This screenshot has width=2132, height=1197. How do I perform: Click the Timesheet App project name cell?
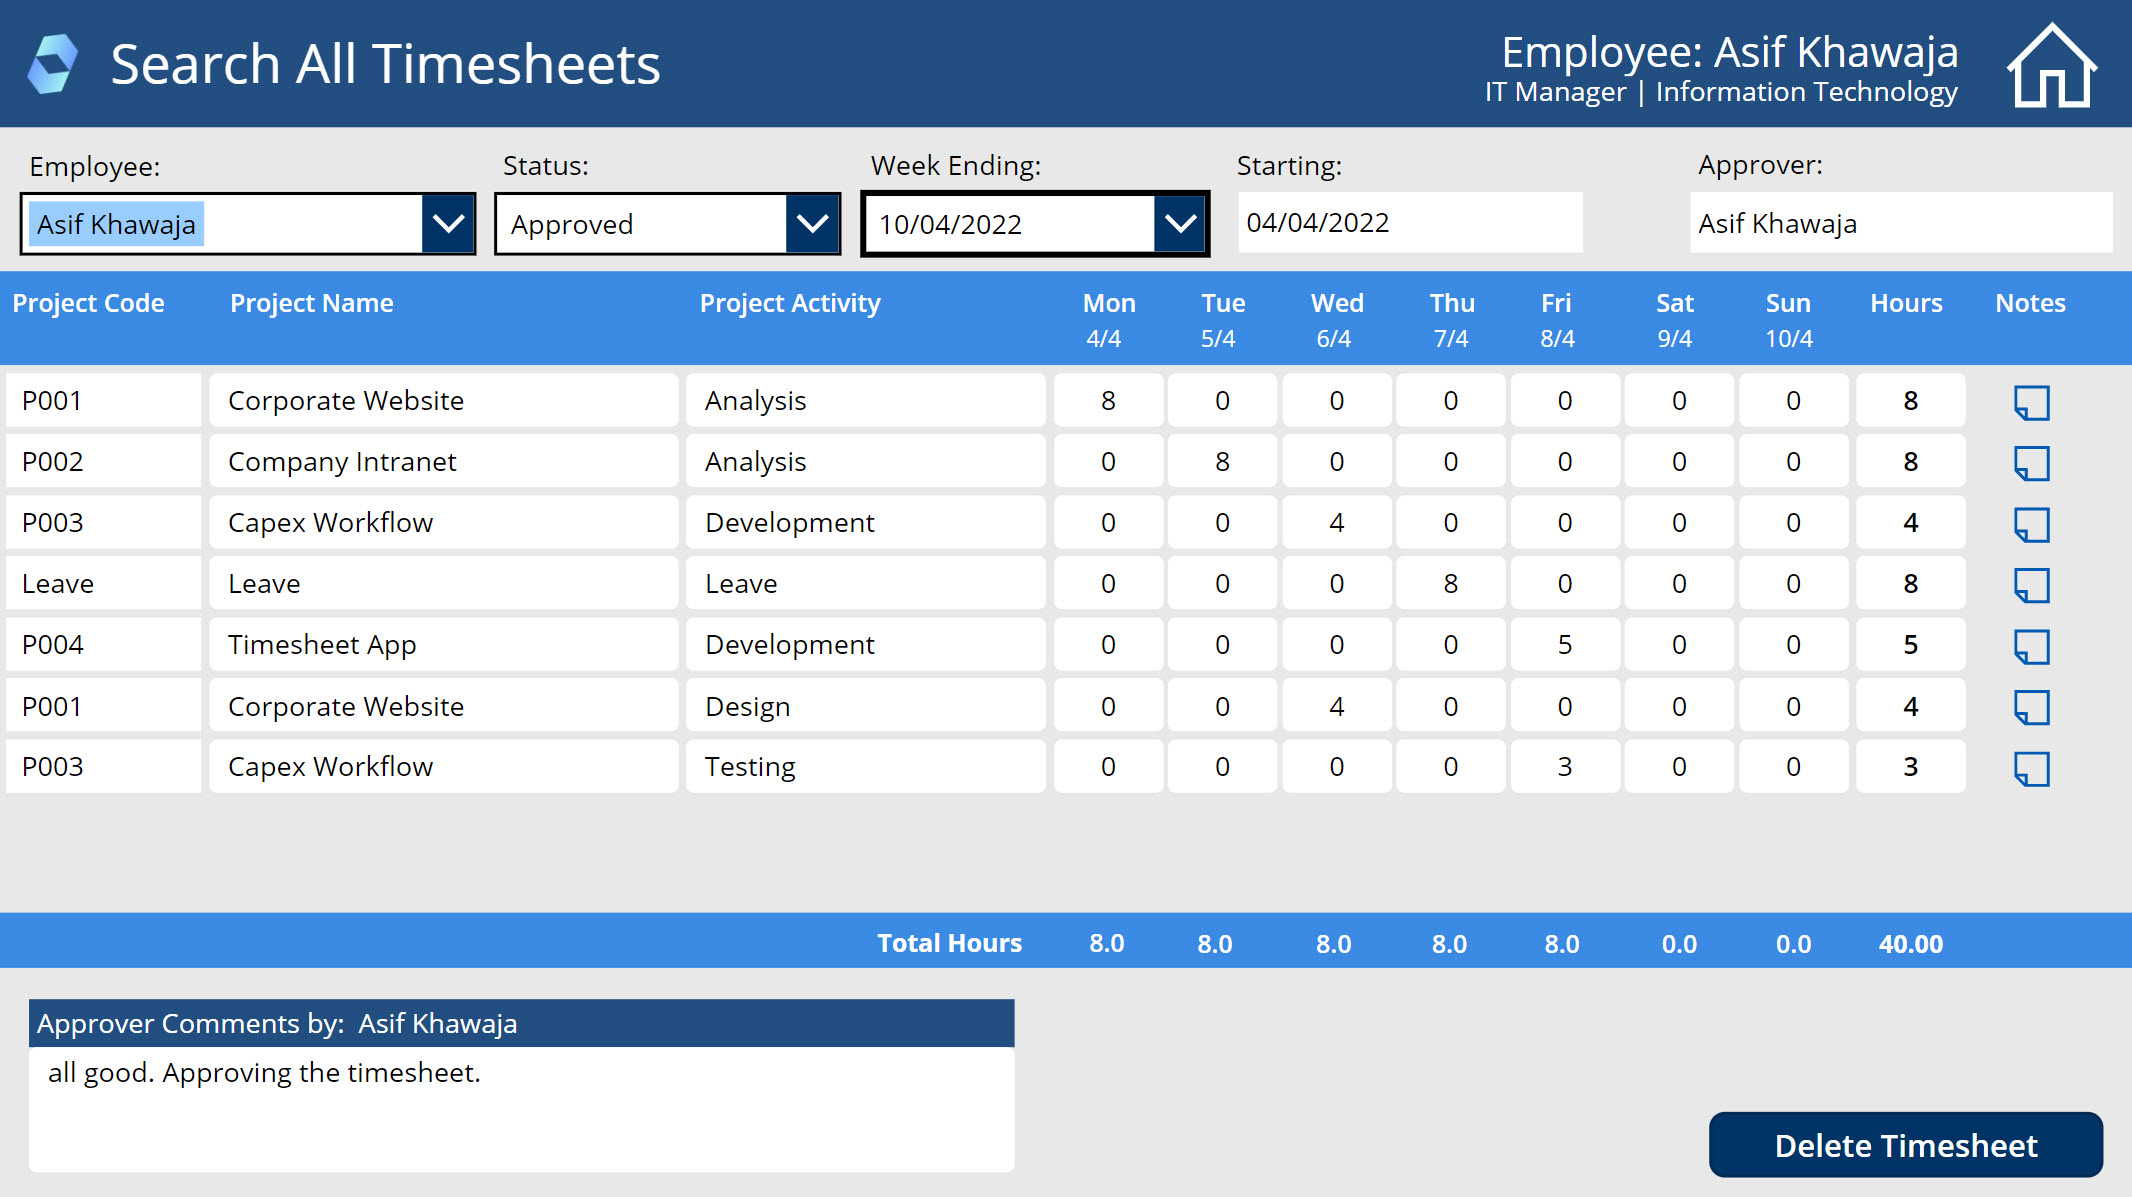(x=443, y=645)
